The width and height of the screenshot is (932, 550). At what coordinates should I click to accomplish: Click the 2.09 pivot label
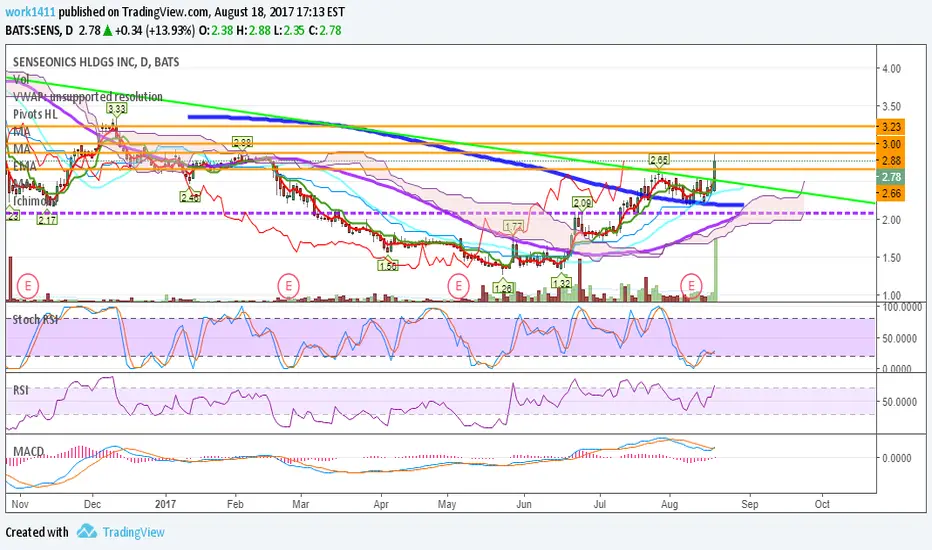(582, 203)
